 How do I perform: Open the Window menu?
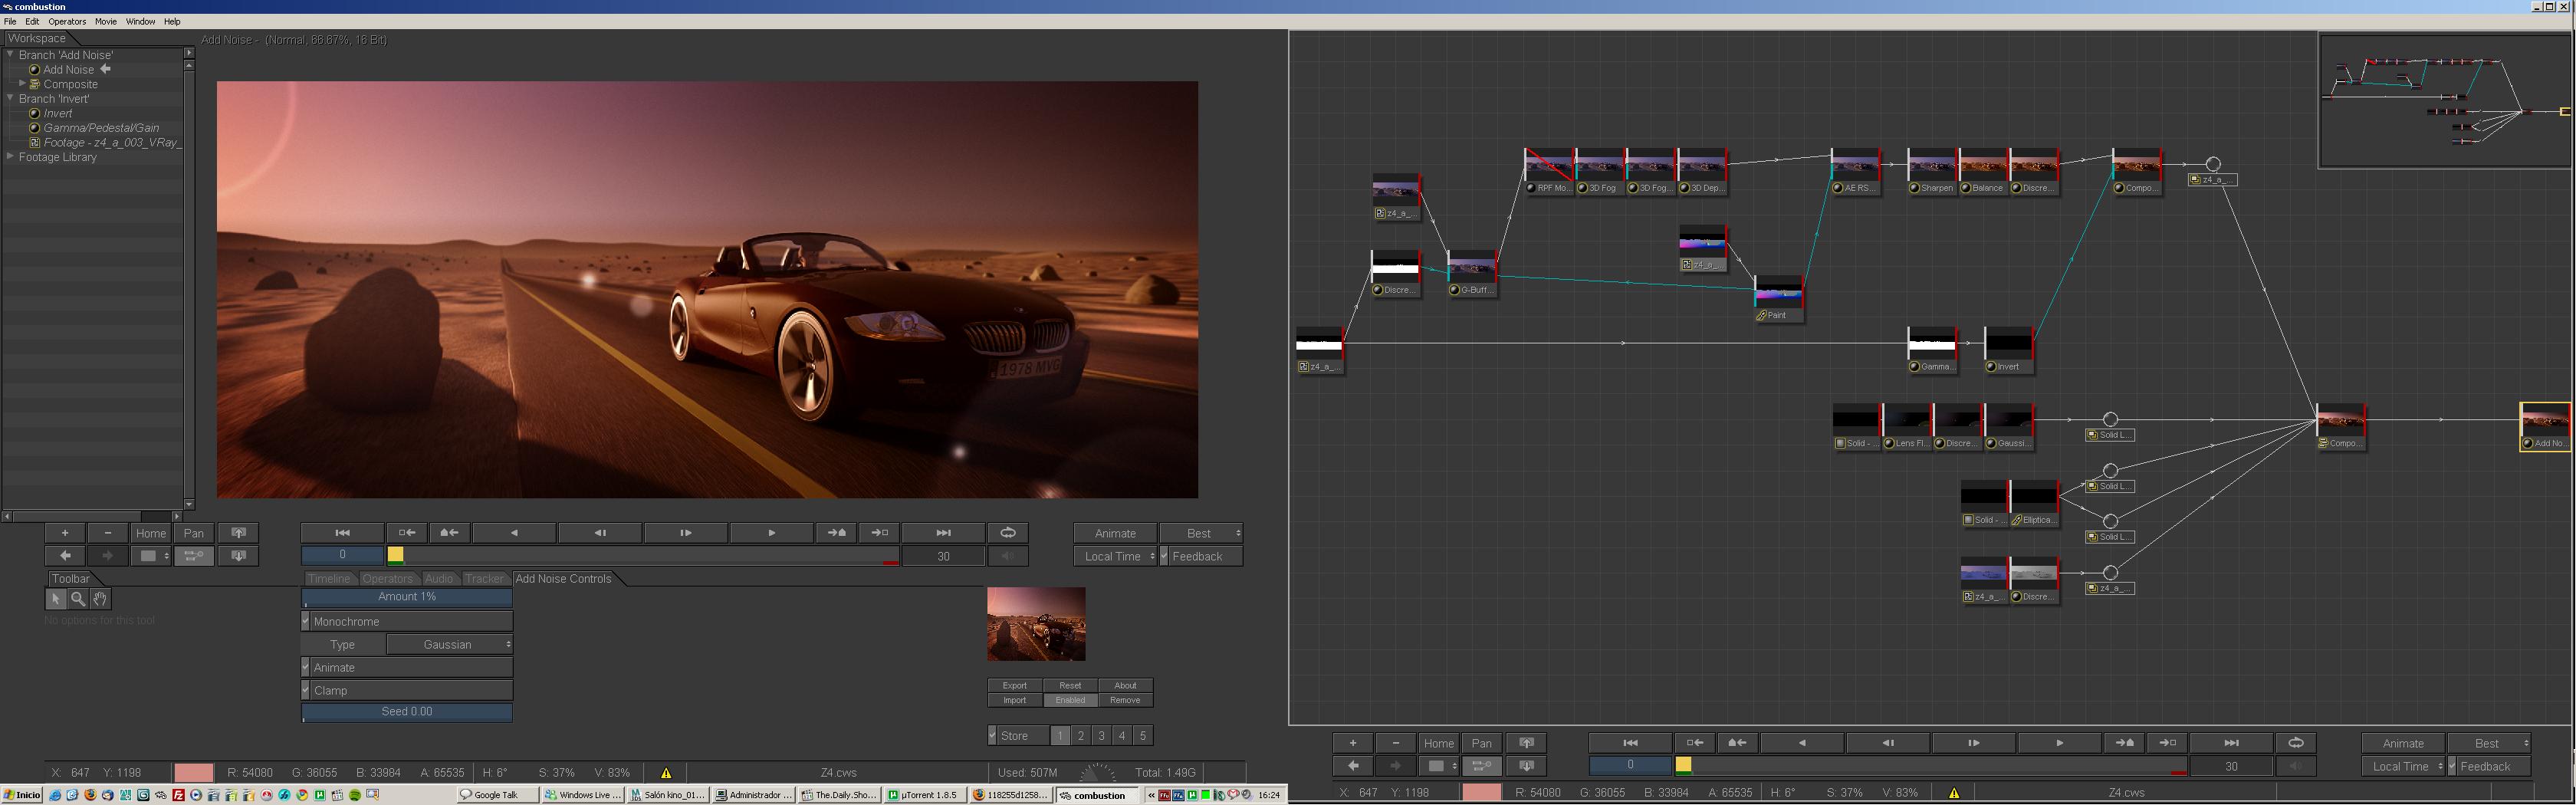coord(140,21)
